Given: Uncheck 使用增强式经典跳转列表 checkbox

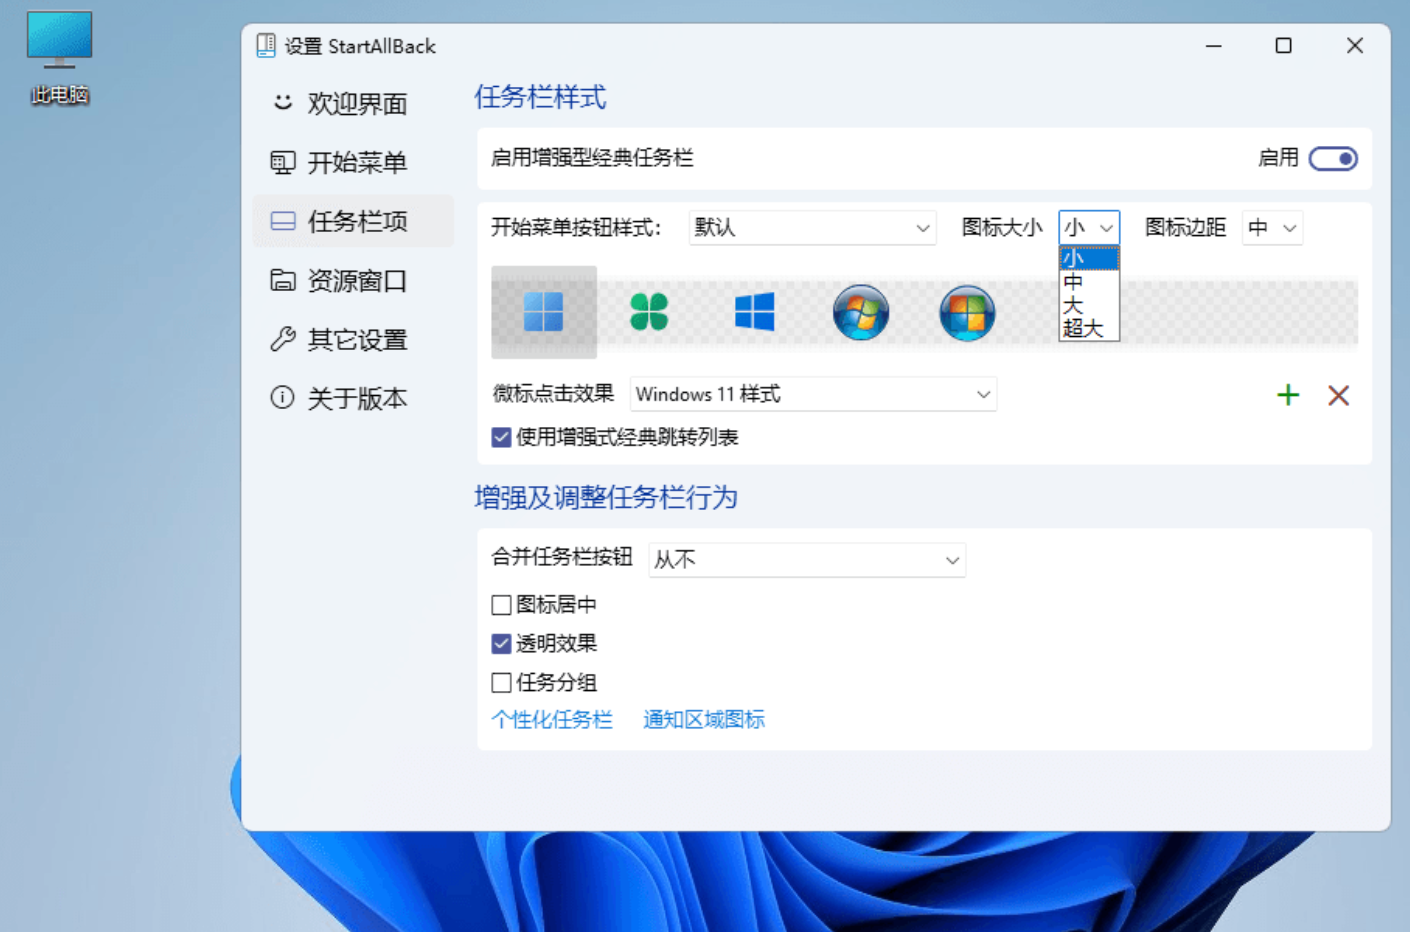Looking at the screenshot, I should [x=502, y=437].
